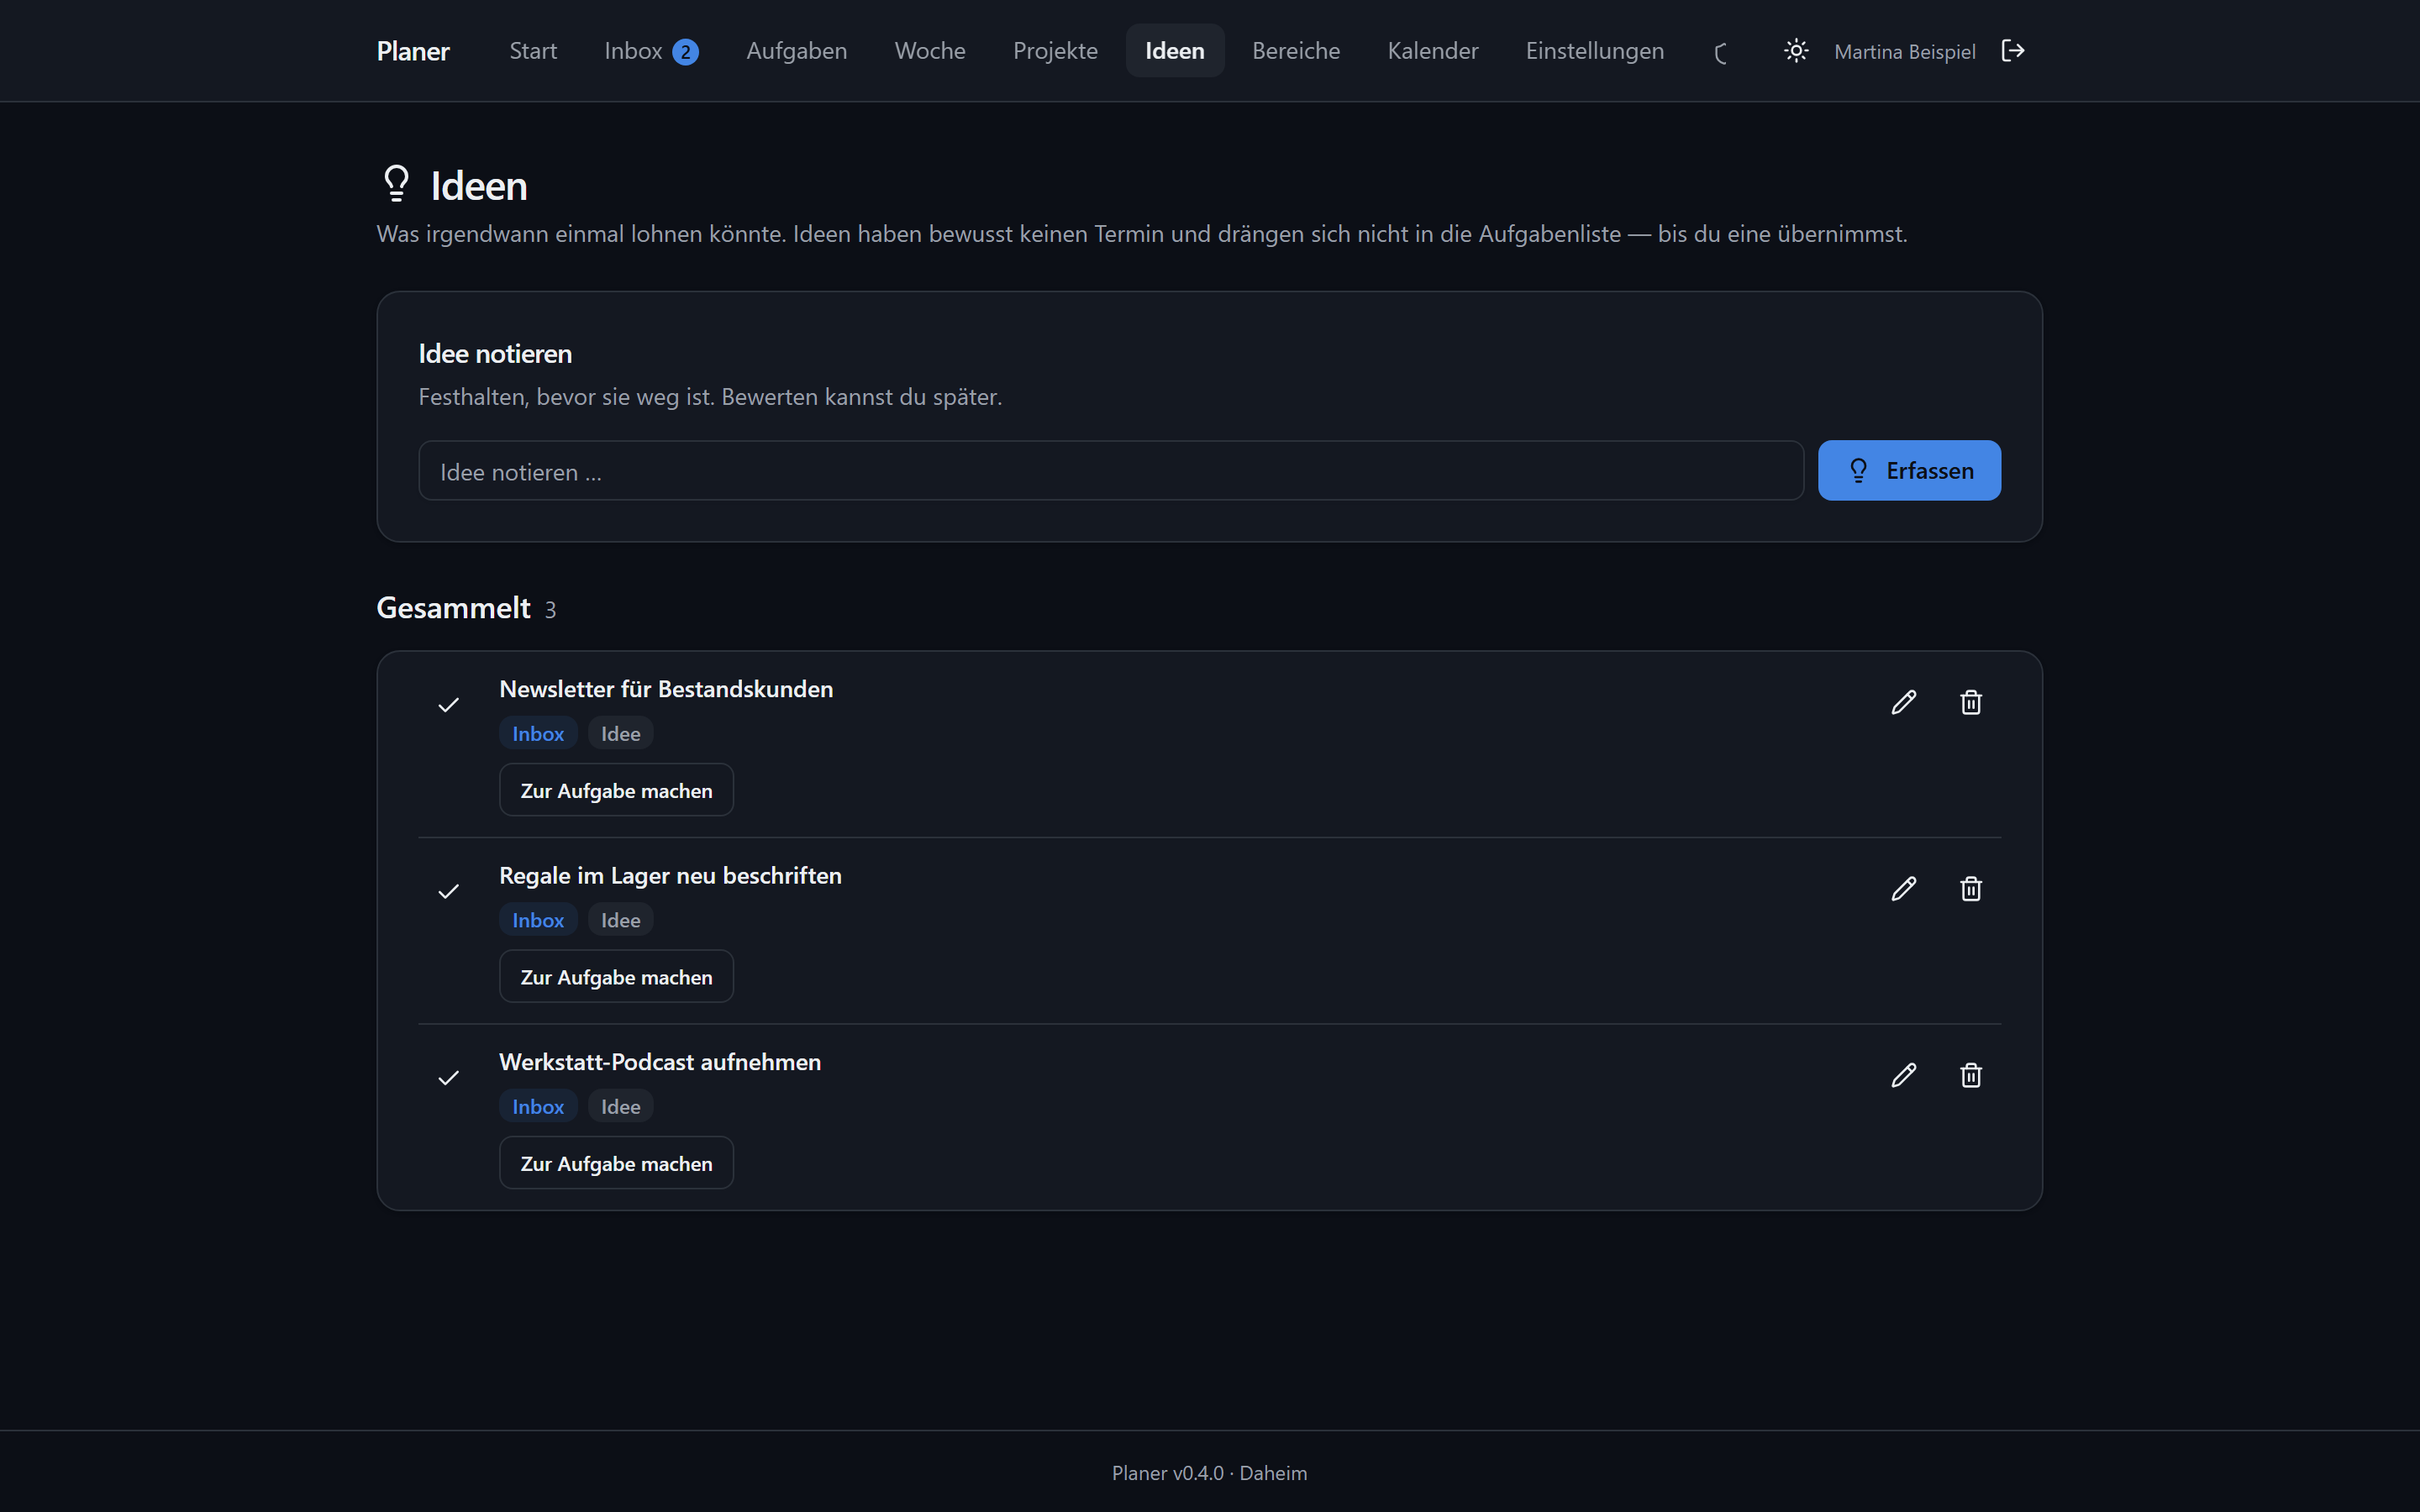
Task: Edit the Newsletter für Bestandskunden idea
Action: pyautogui.click(x=1903, y=702)
